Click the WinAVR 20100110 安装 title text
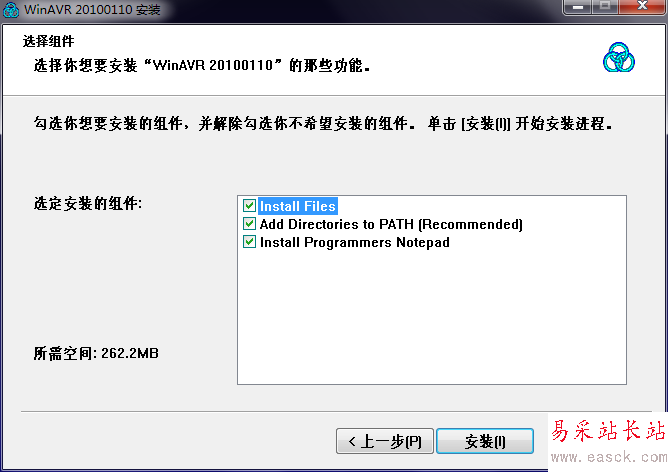Viewport: 668px width, 472px height. point(92,9)
